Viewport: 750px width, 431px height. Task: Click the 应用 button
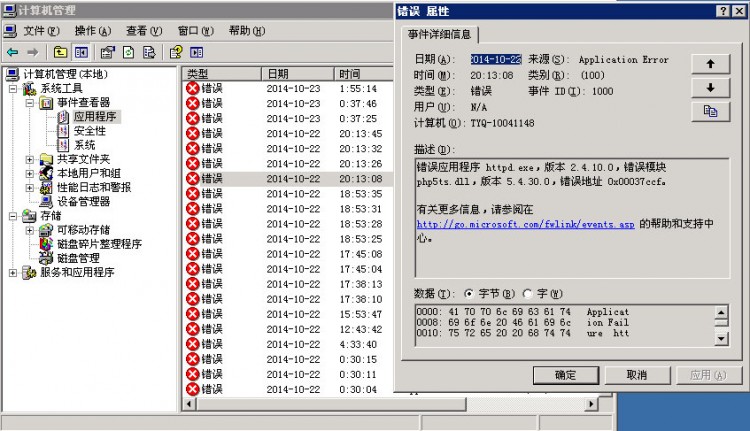tap(708, 375)
